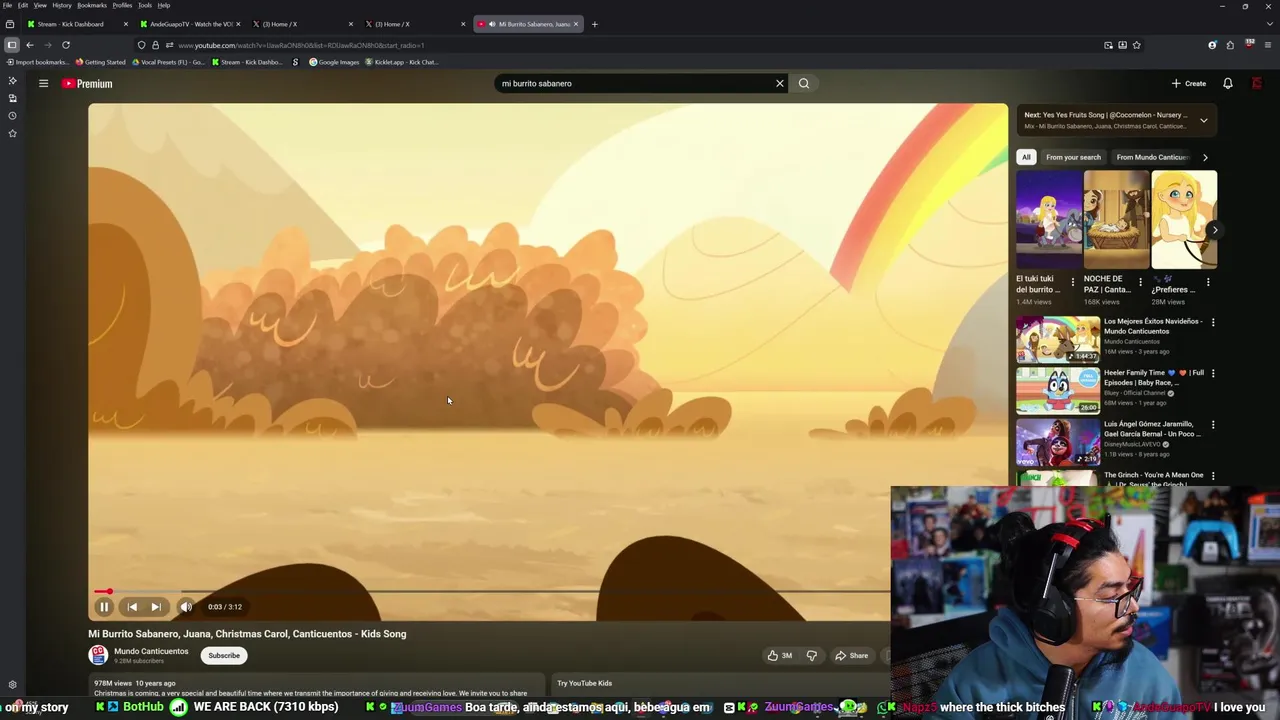The image size is (1280, 720).
Task: Go to the YouTube Premium home logo
Action: (x=87, y=84)
